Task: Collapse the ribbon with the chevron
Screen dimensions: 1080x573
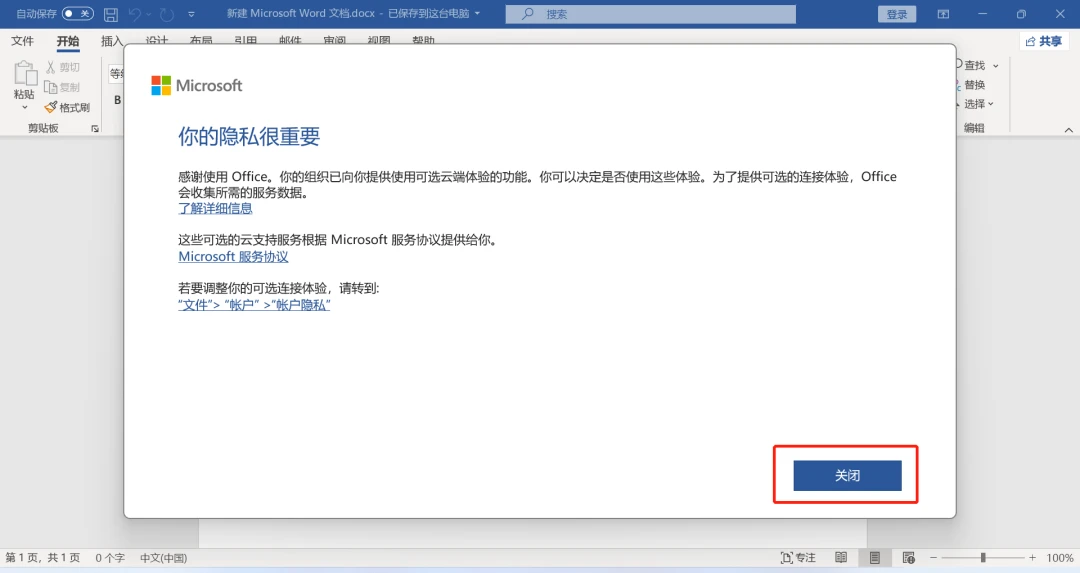Action: coord(1068,129)
